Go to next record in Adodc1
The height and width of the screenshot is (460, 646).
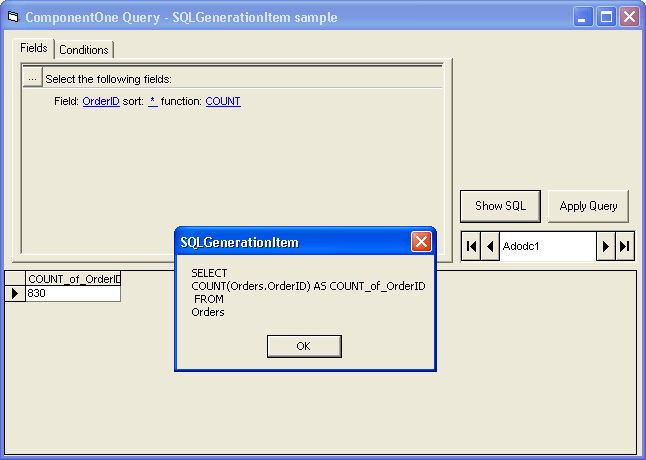606,246
